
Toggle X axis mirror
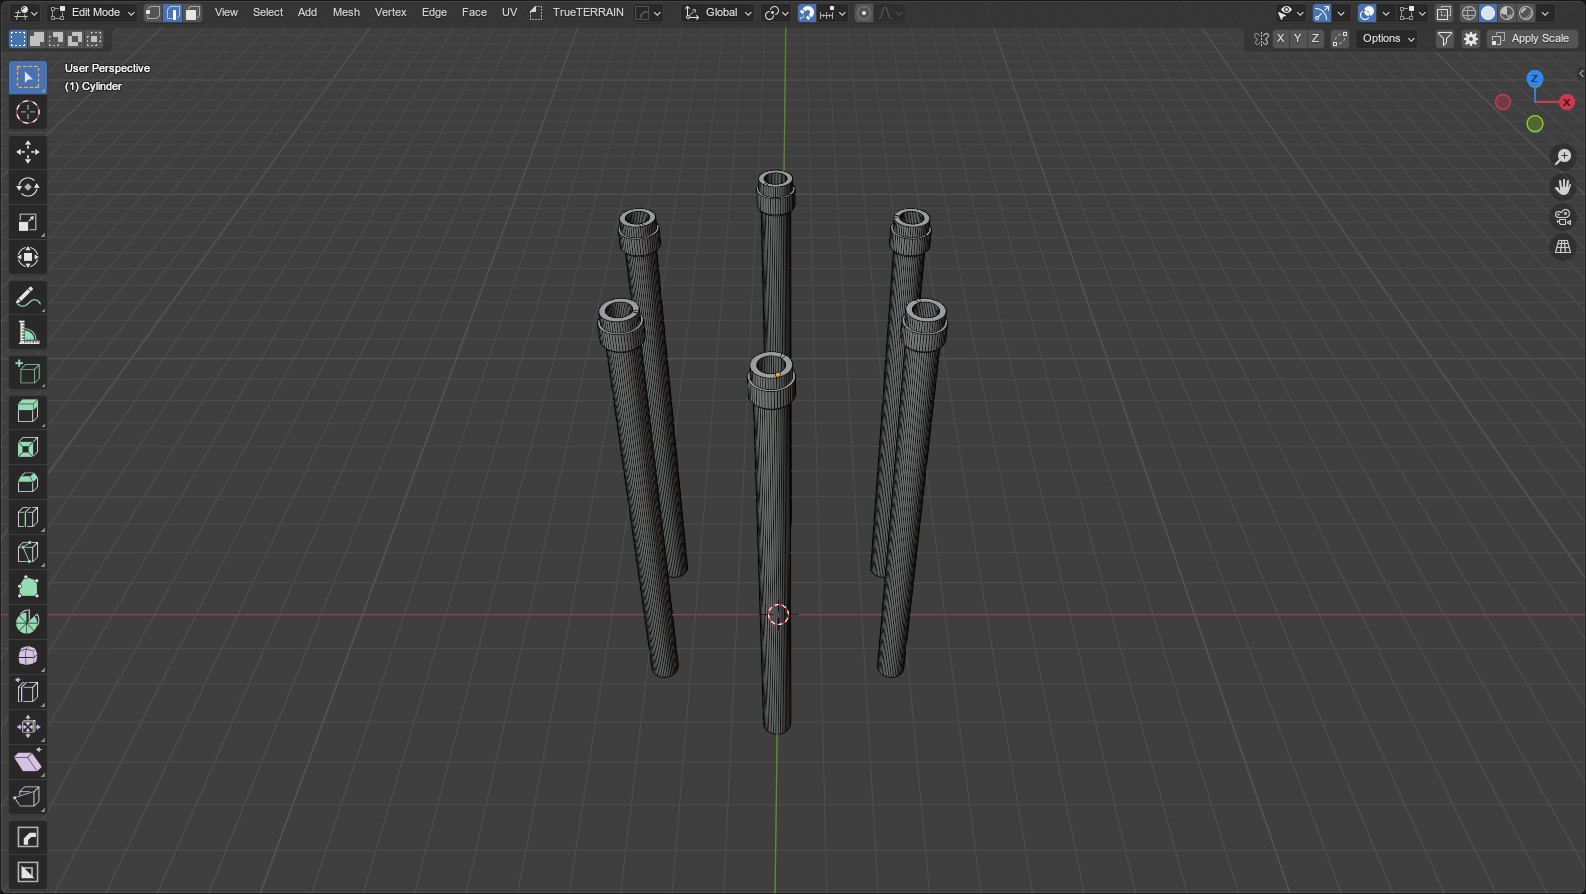(x=1280, y=39)
